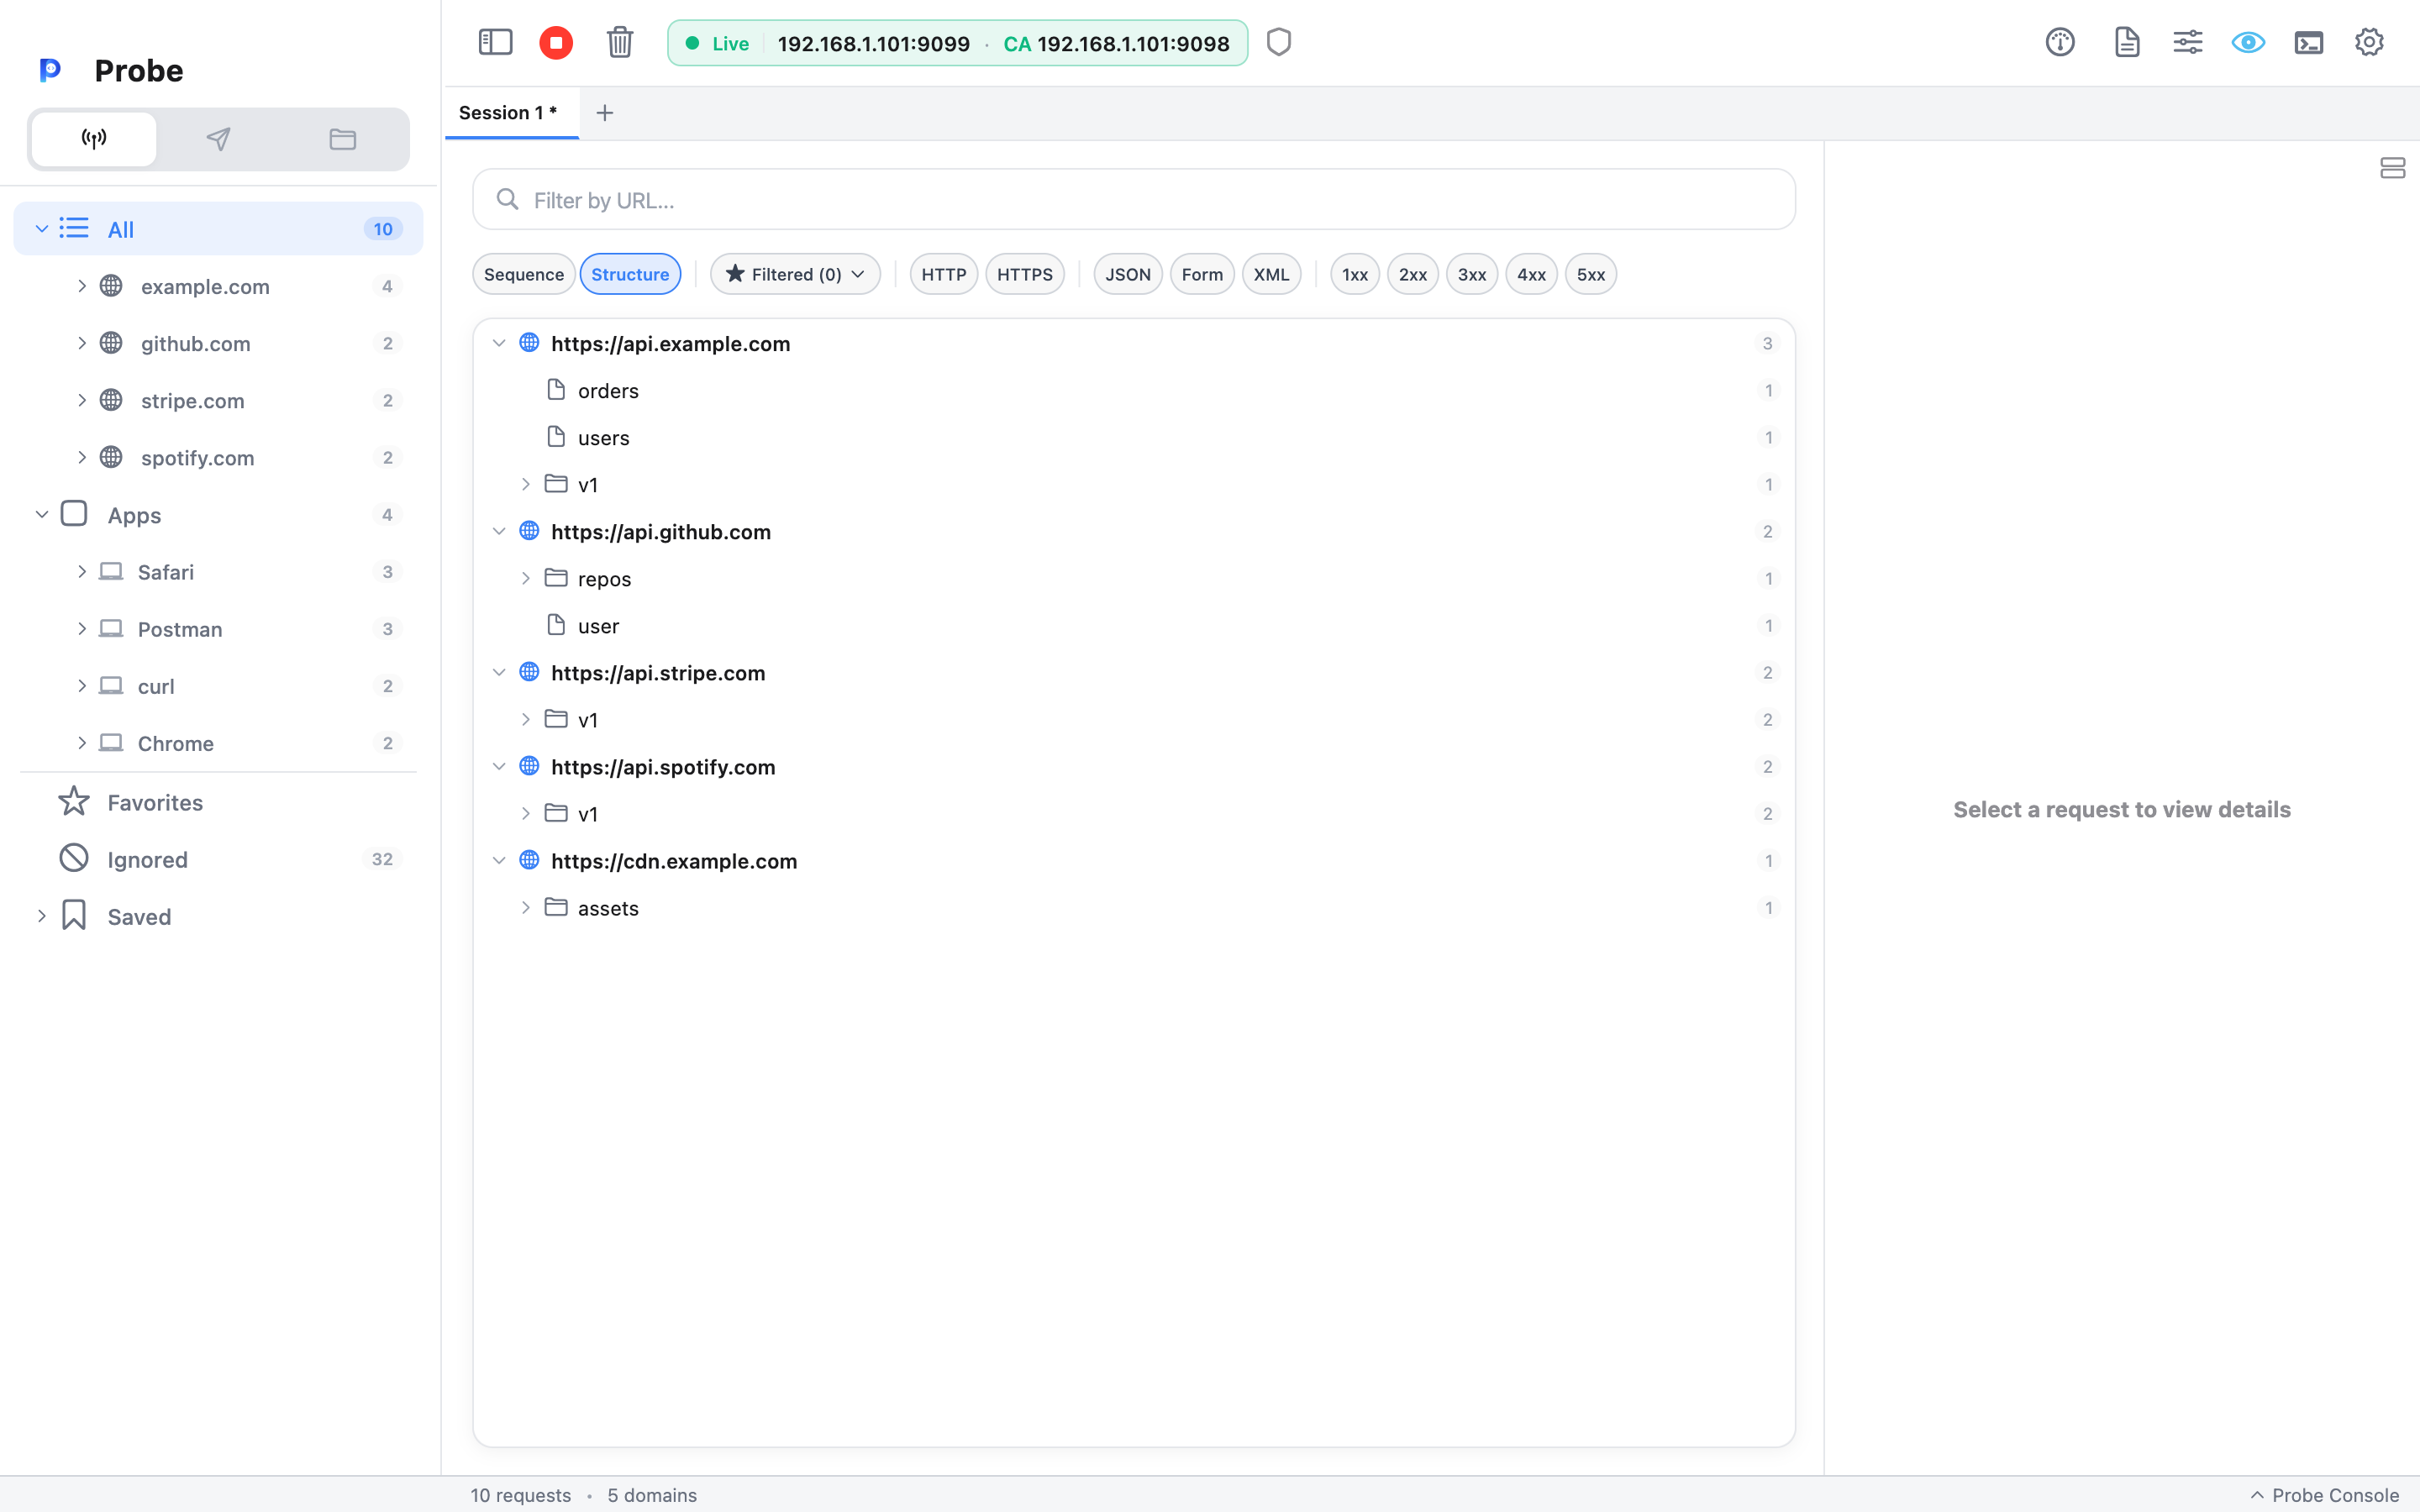The height and width of the screenshot is (1512, 2420).
Task: Switch to the folder collections tab
Action: click(343, 139)
